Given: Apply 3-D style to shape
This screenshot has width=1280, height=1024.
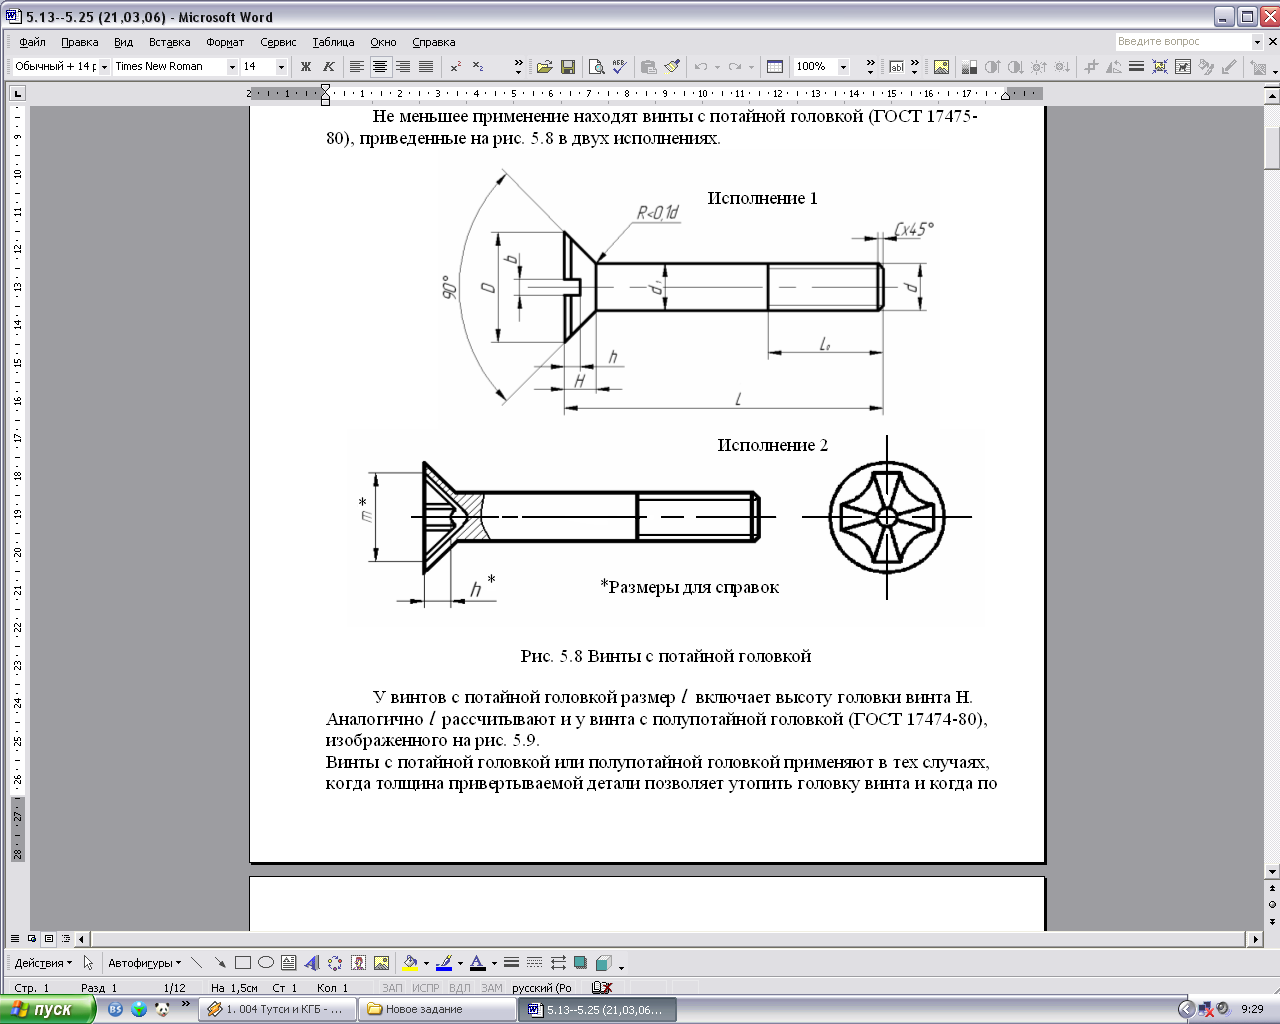Looking at the screenshot, I should tap(603, 963).
